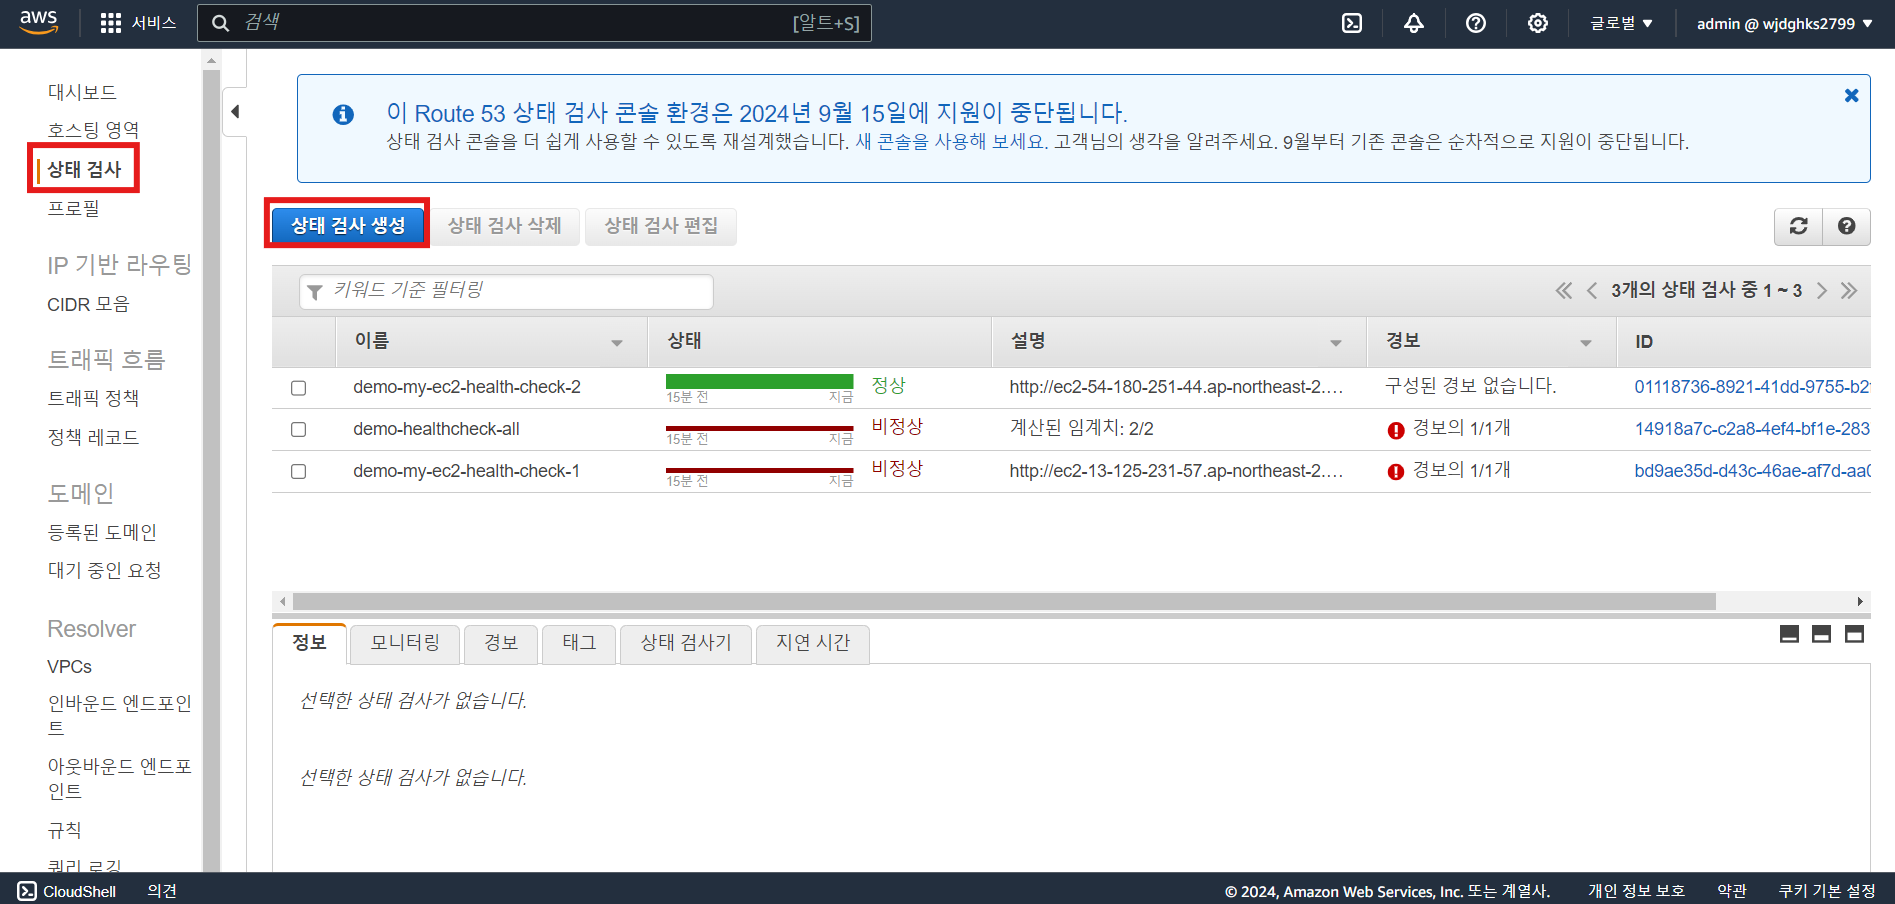The height and width of the screenshot is (904, 1895).
Task: Open health check ID bd9ae35d link
Action: click(x=1752, y=471)
